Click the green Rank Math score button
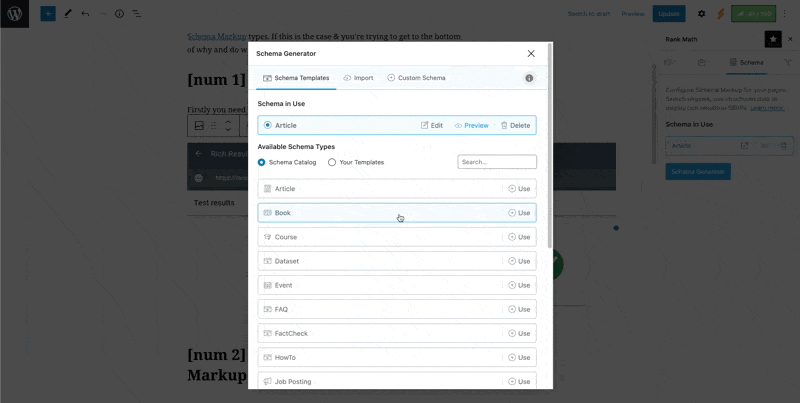The image size is (800, 403). pyautogui.click(x=754, y=14)
